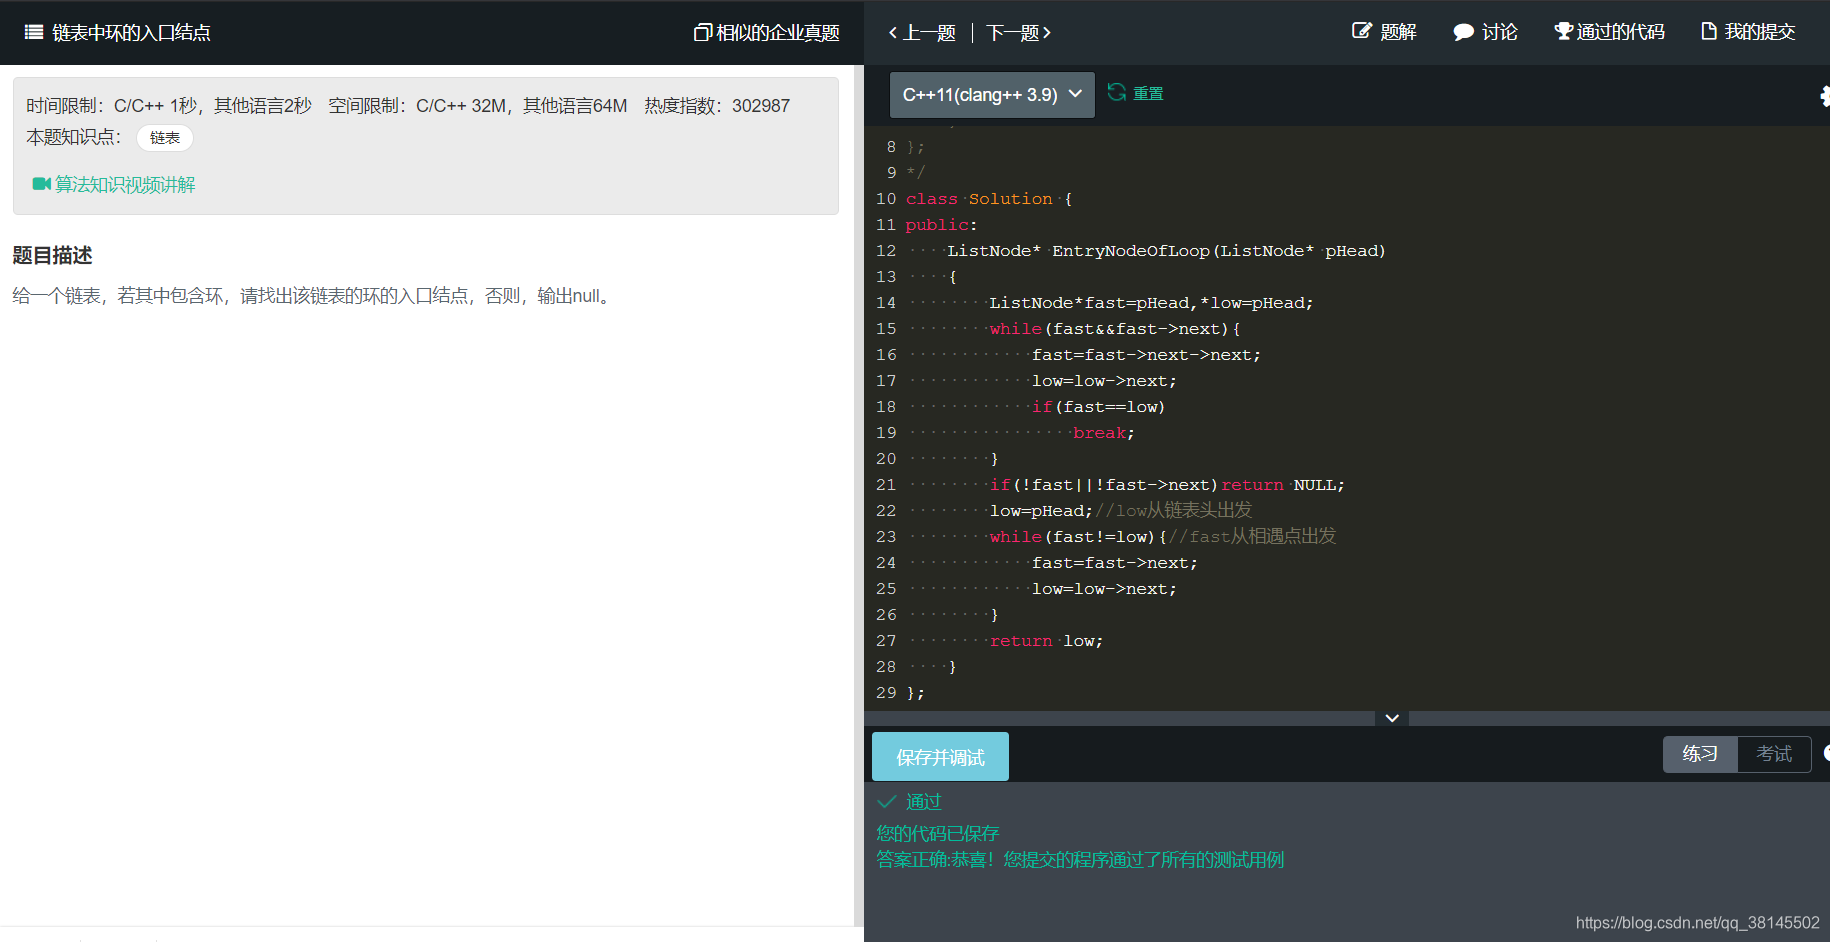Viewport: 1830px width, 942px height.
Task: Click the message 您的代码已保存
Action: [x=937, y=833]
